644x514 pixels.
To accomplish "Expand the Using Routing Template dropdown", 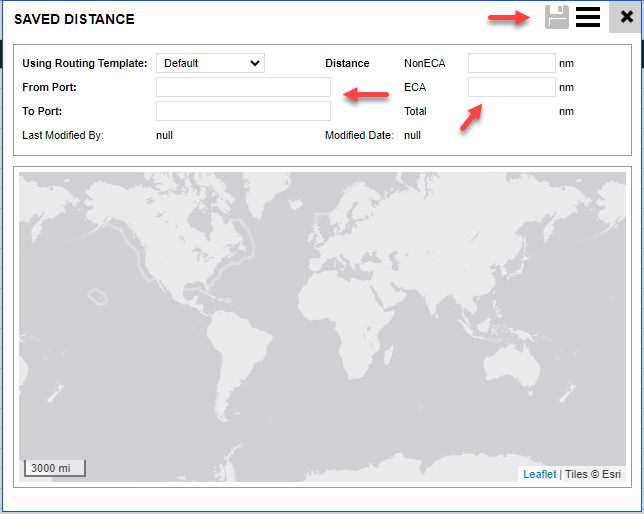I will coord(210,63).
